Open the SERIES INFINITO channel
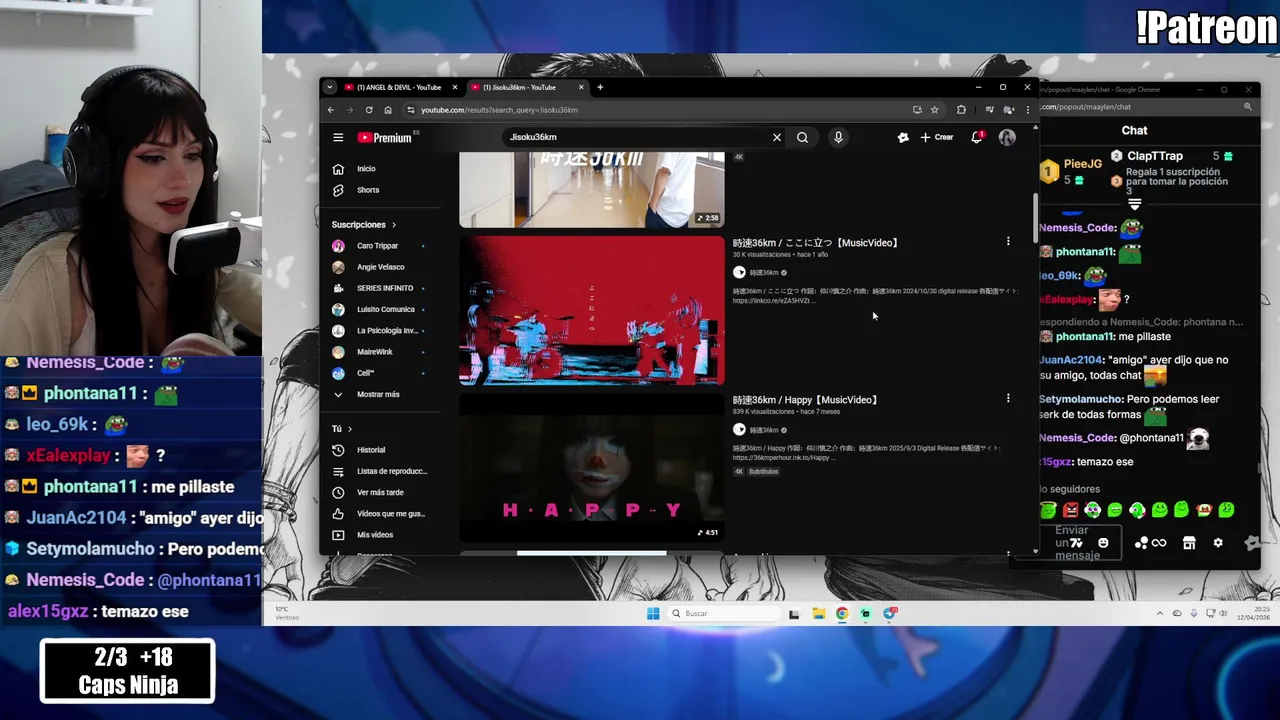Screen dimensions: 1280x720 (384, 288)
